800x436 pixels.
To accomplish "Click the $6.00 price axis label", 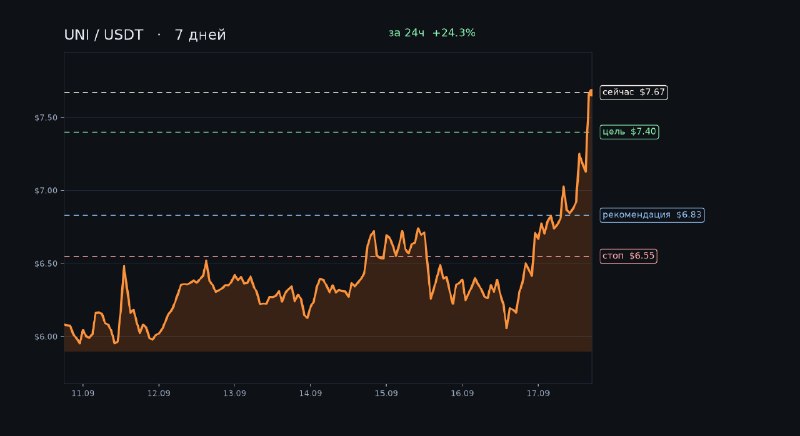I will coord(46,337).
